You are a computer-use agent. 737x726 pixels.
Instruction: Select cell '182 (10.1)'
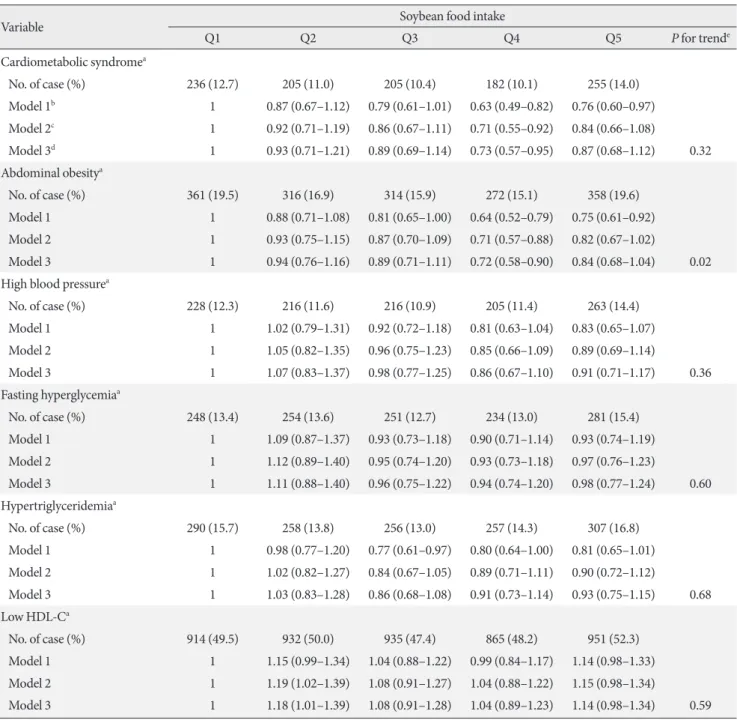click(511, 84)
